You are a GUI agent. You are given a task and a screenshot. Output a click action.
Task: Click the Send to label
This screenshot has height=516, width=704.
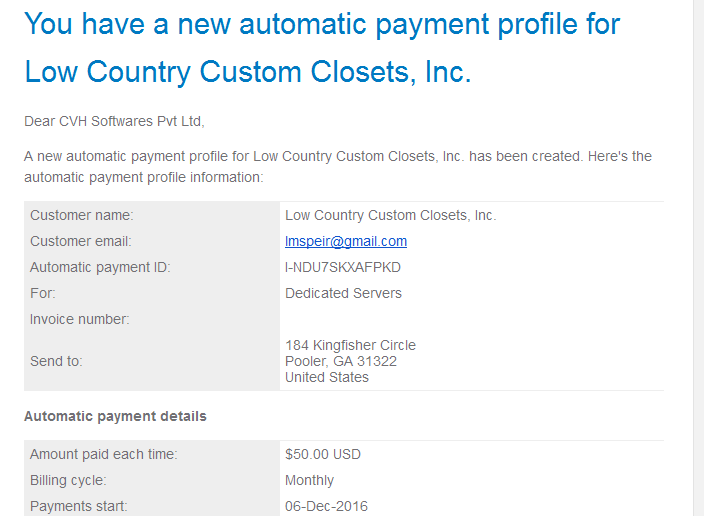[56, 361]
